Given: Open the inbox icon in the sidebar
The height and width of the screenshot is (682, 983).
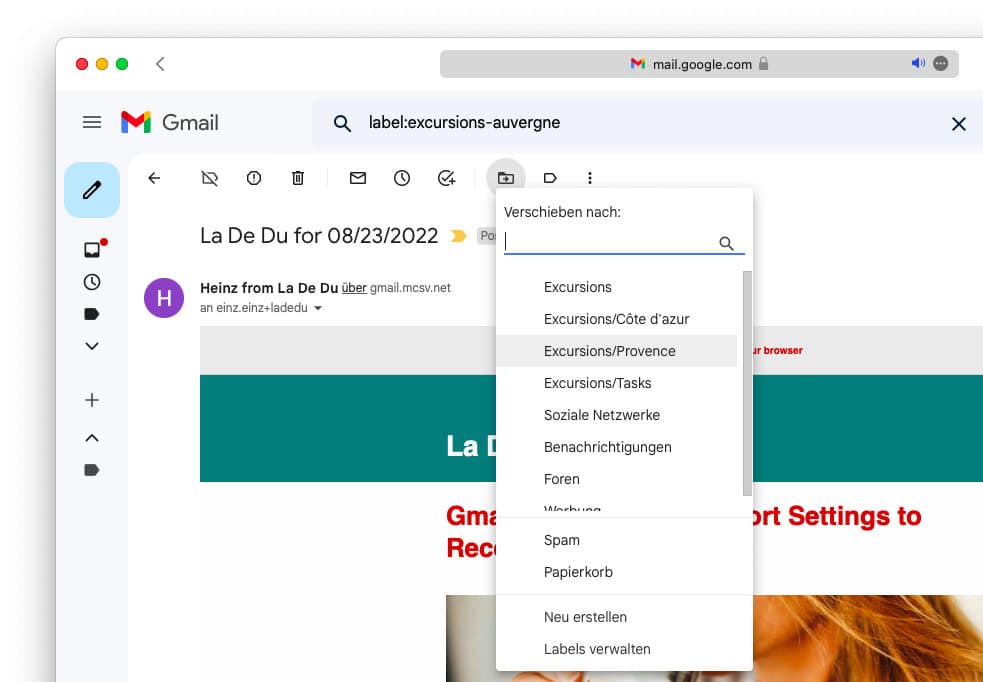Looking at the screenshot, I should point(92,249).
